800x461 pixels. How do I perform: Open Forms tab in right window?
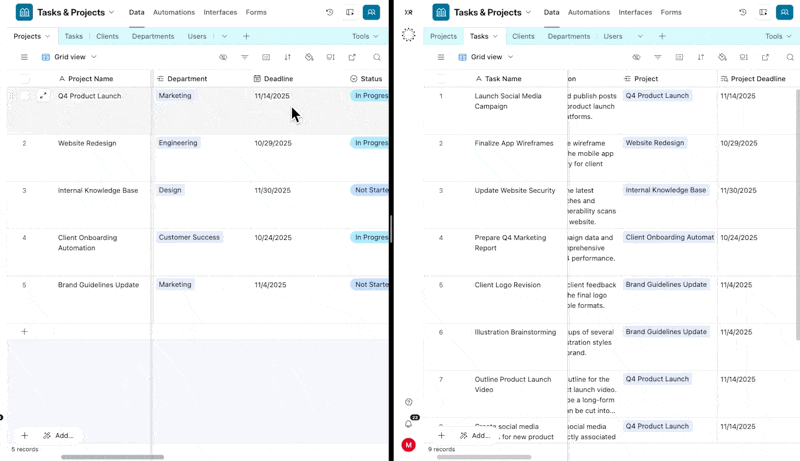coord(670,12)
